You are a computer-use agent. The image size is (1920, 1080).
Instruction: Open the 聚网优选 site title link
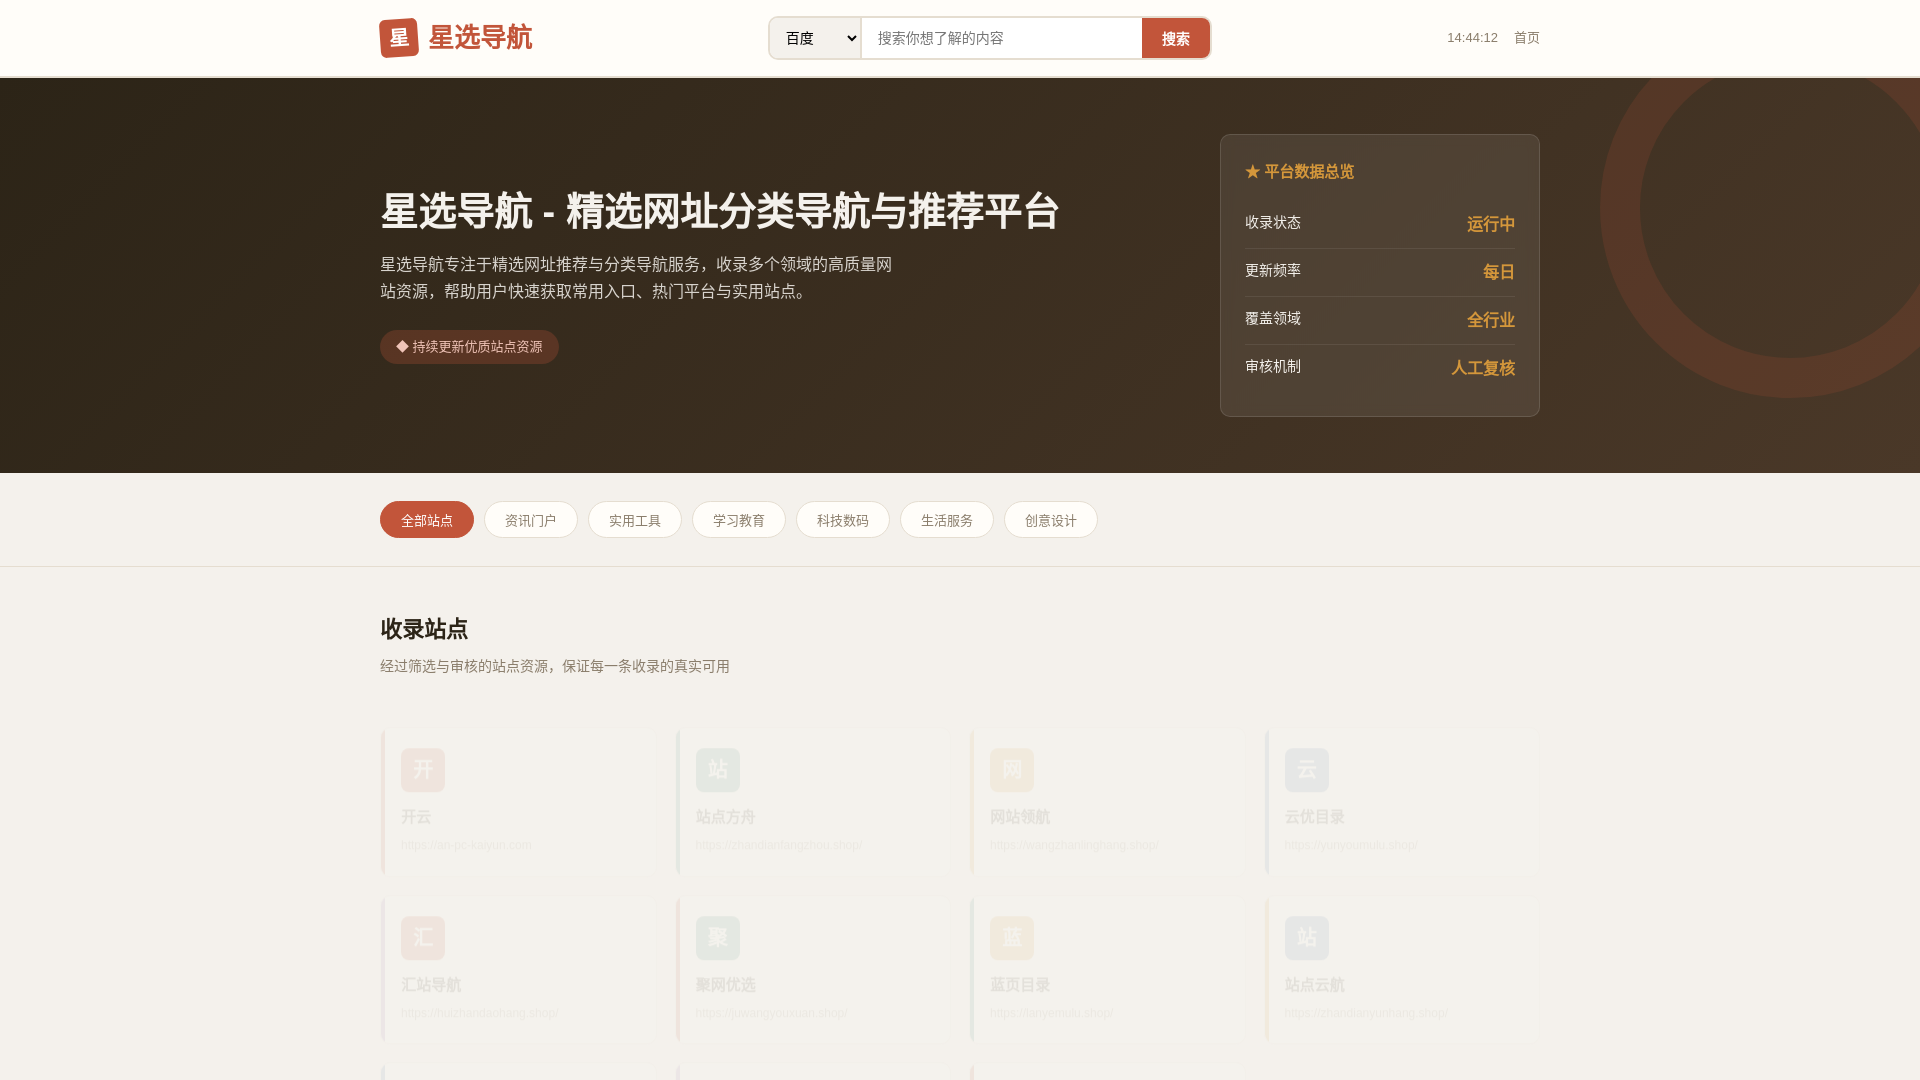coord(725,985)
